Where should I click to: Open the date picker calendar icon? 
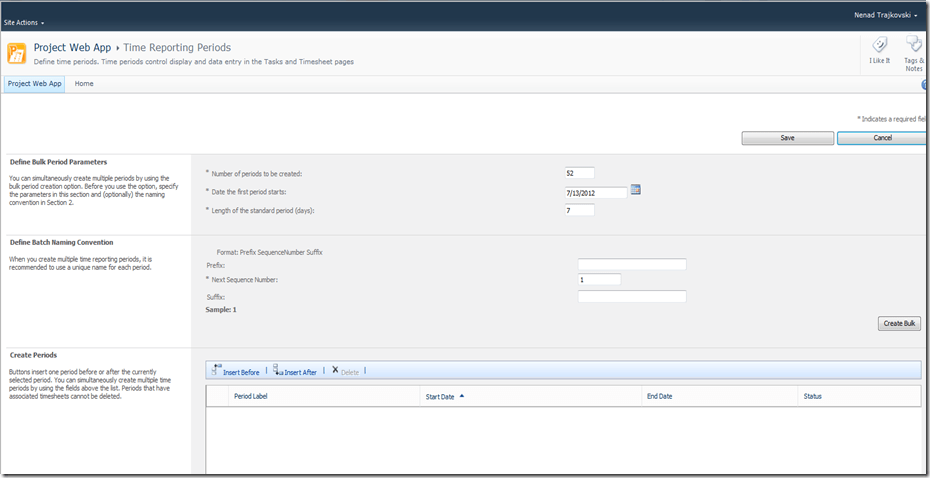[635, 190]
